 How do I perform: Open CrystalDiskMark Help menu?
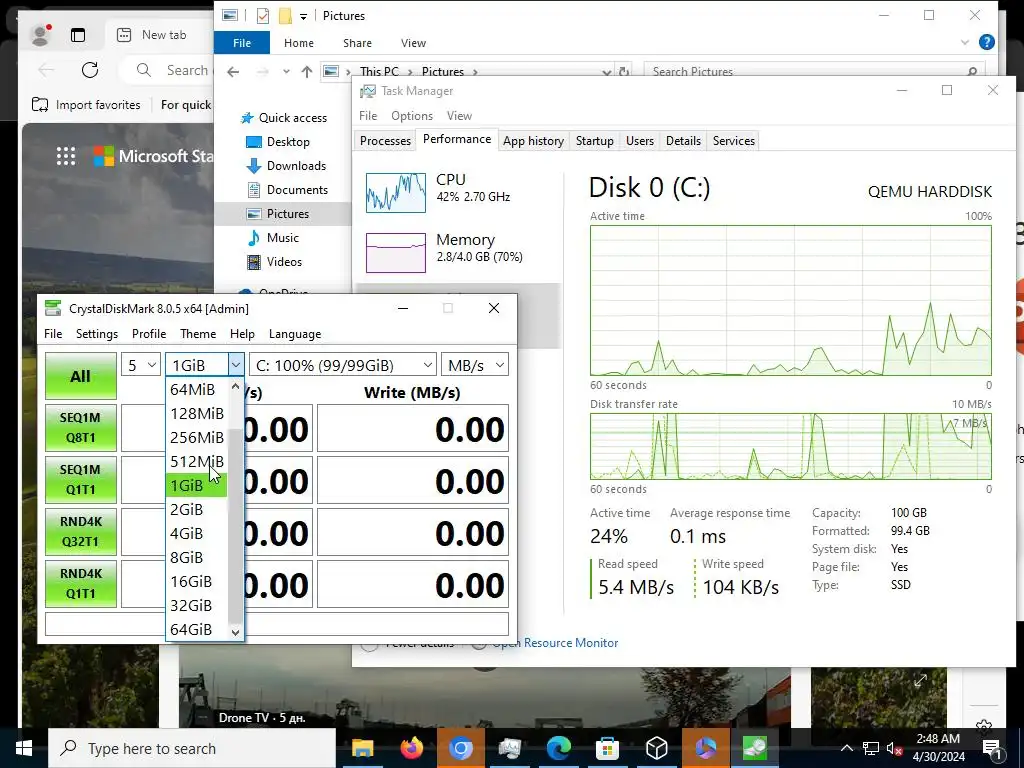click(242, 334)
